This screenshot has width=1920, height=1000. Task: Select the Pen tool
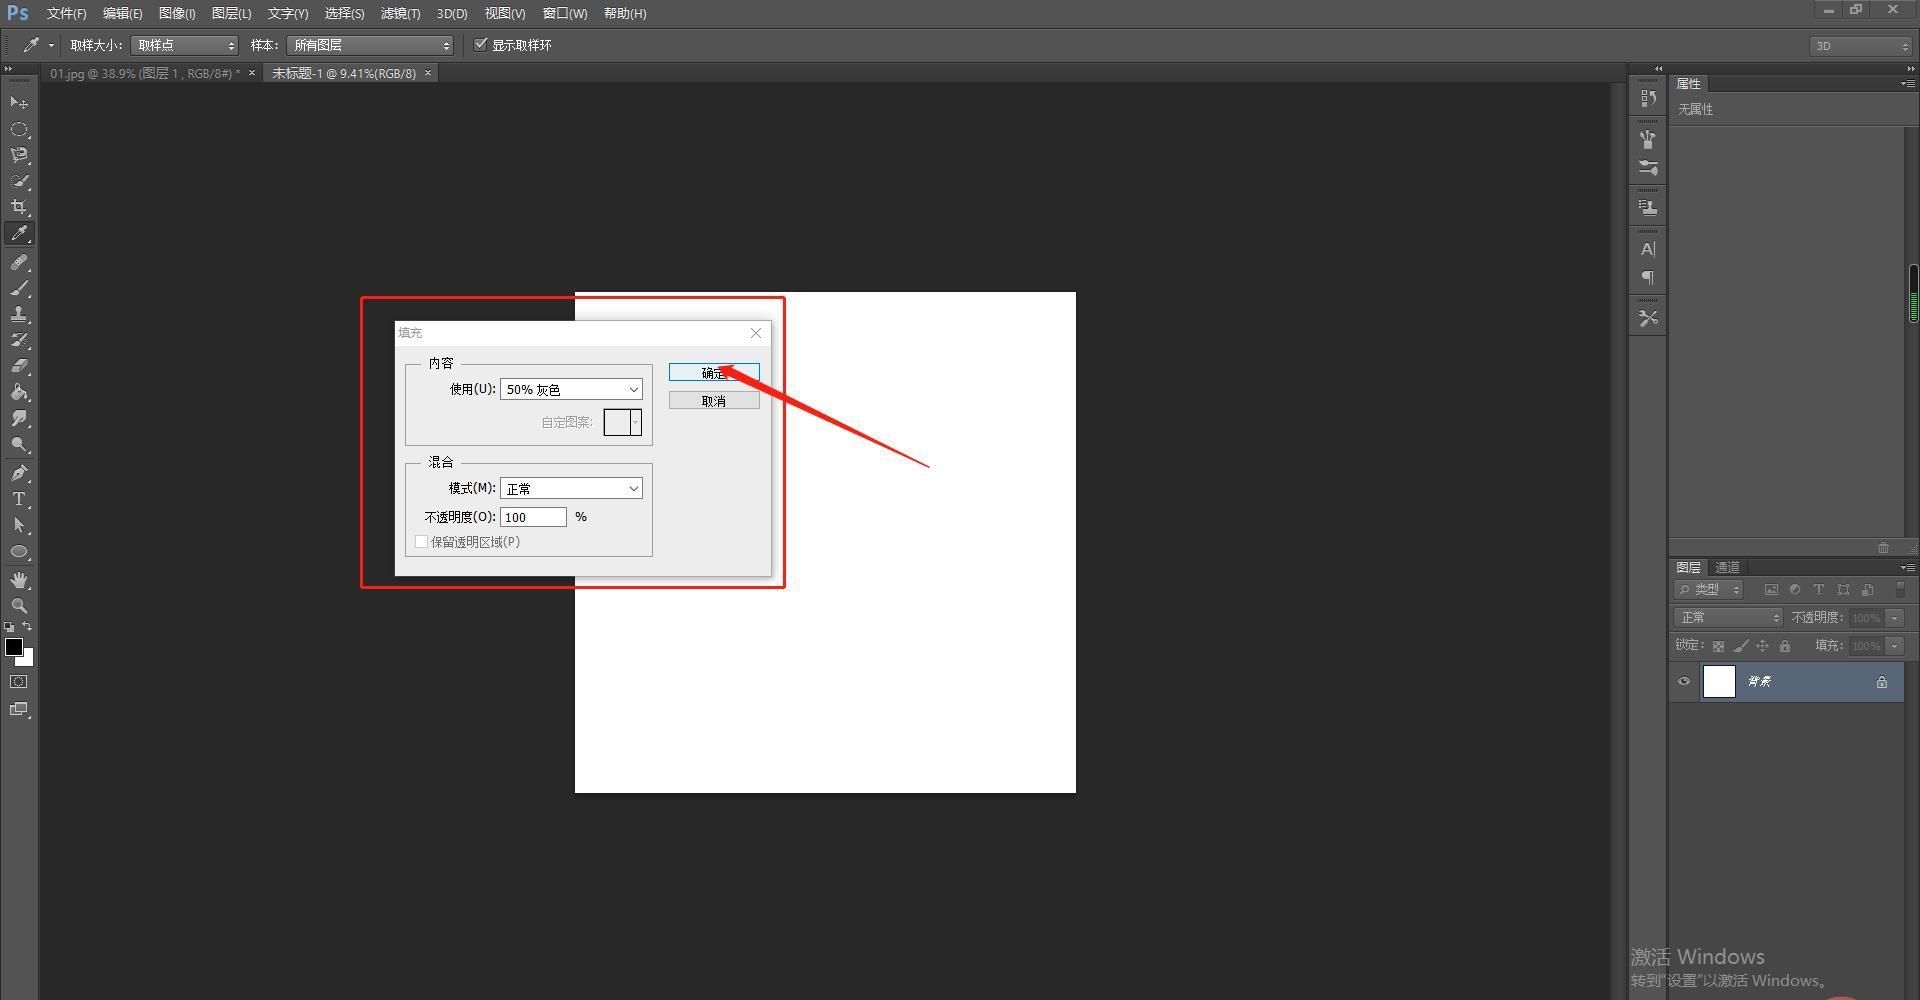pyautogui.click(x=19, y=473)
